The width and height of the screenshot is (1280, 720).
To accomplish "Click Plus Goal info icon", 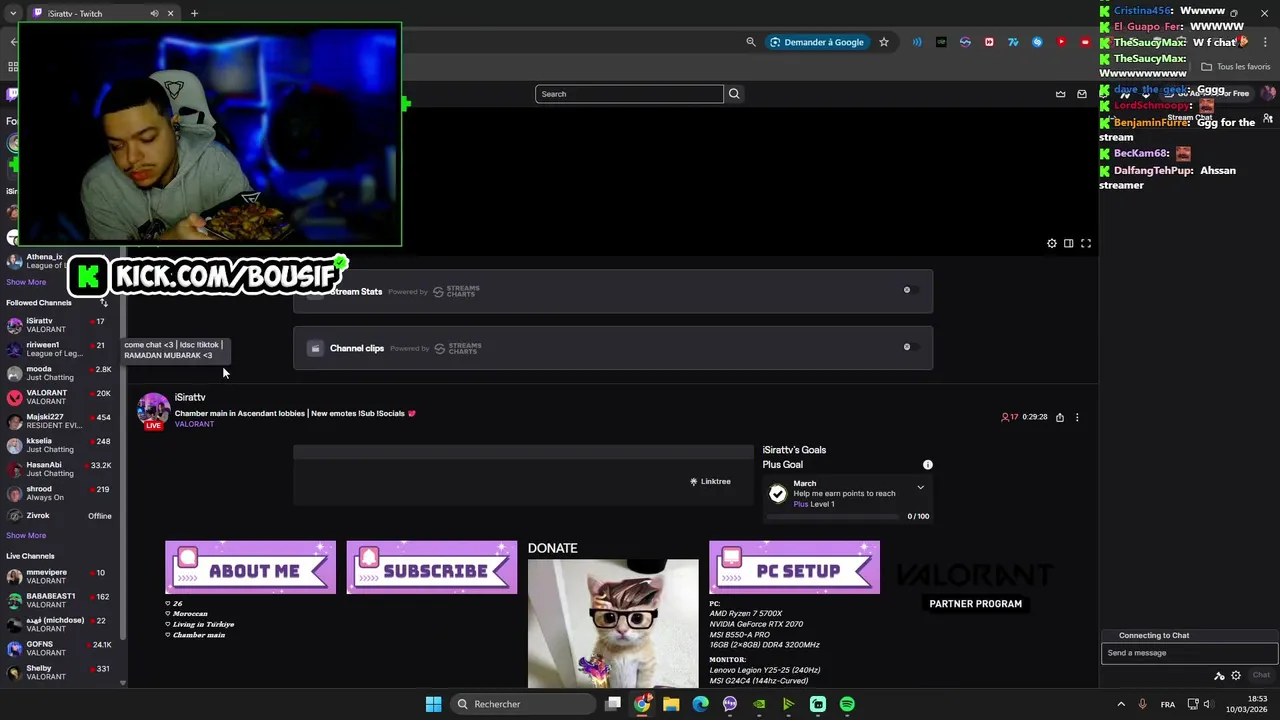I will tap(928, 465).
